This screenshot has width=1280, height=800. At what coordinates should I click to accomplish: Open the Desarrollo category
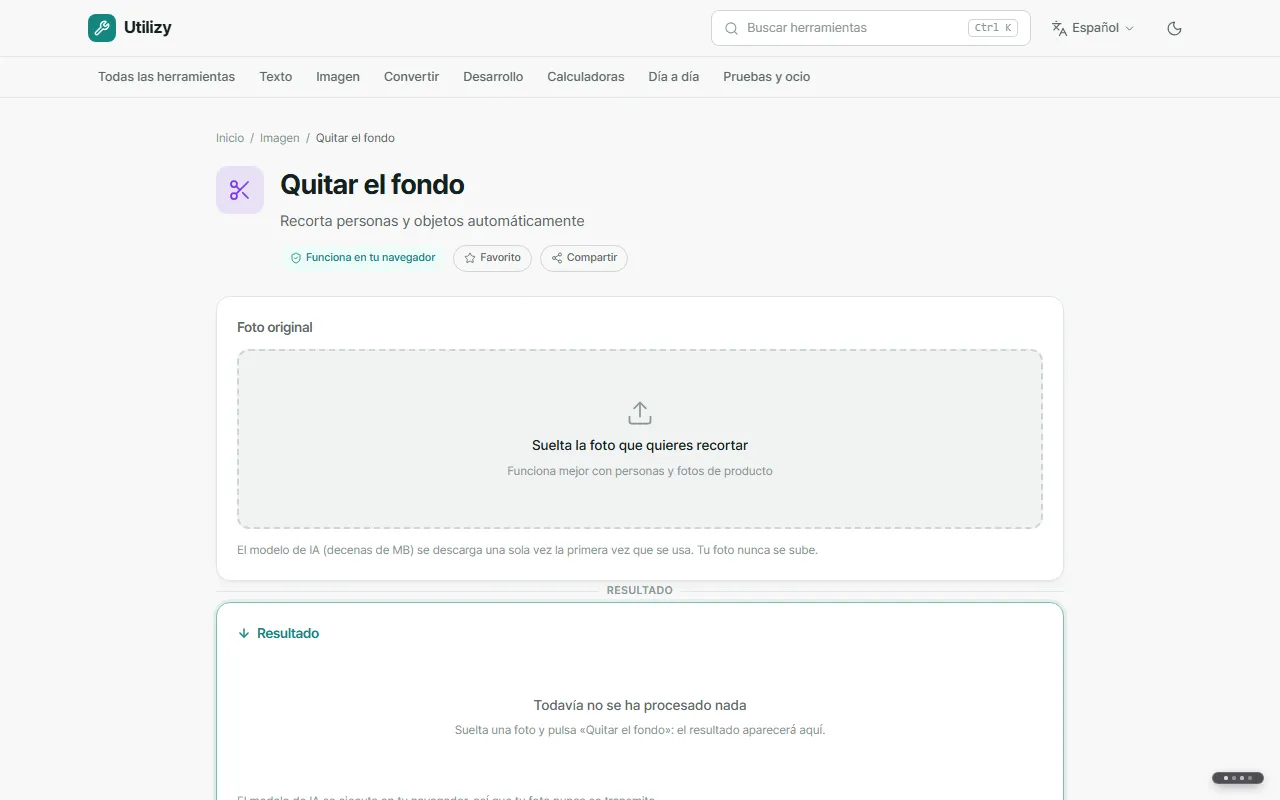click(x=493, y=77)
